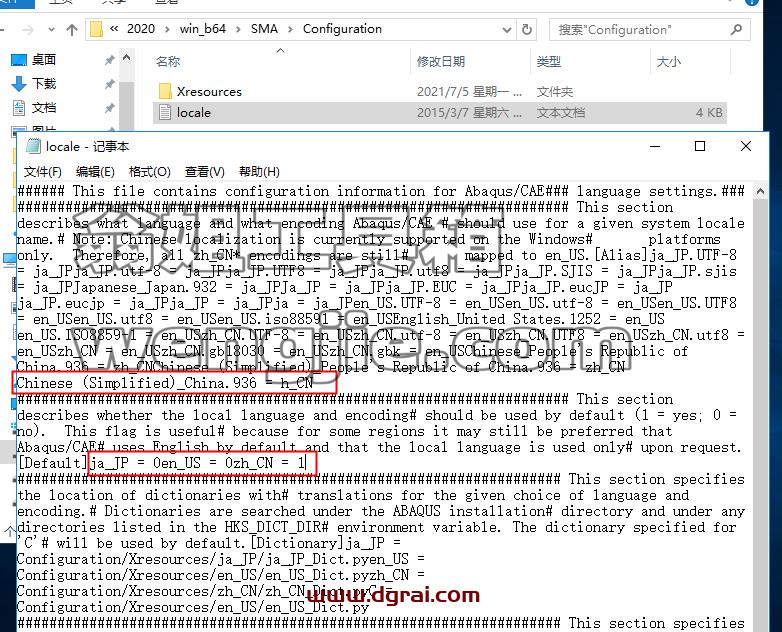The height and width of the screenshot is (632, 782).
Task: Click the Up directory arrow in Explorer
Action: [x=72, y=30]
